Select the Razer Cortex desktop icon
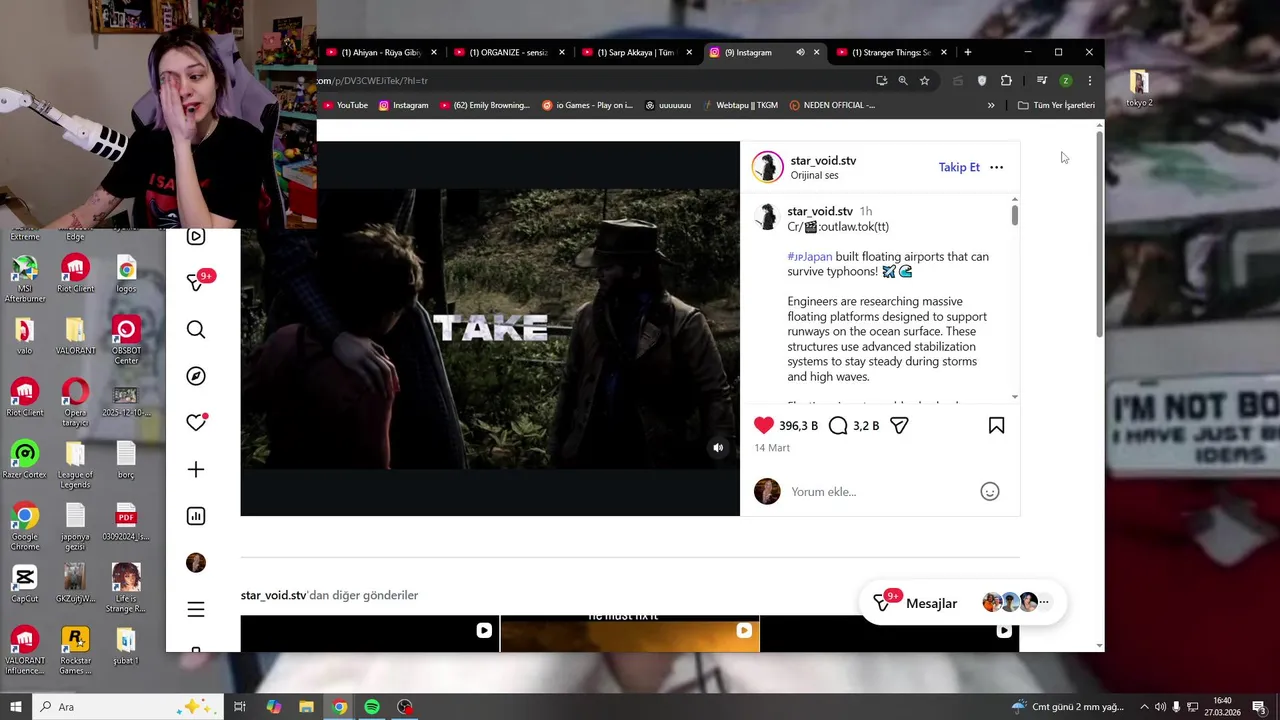This screenshot has height=720, width=1280. point(25,461)
